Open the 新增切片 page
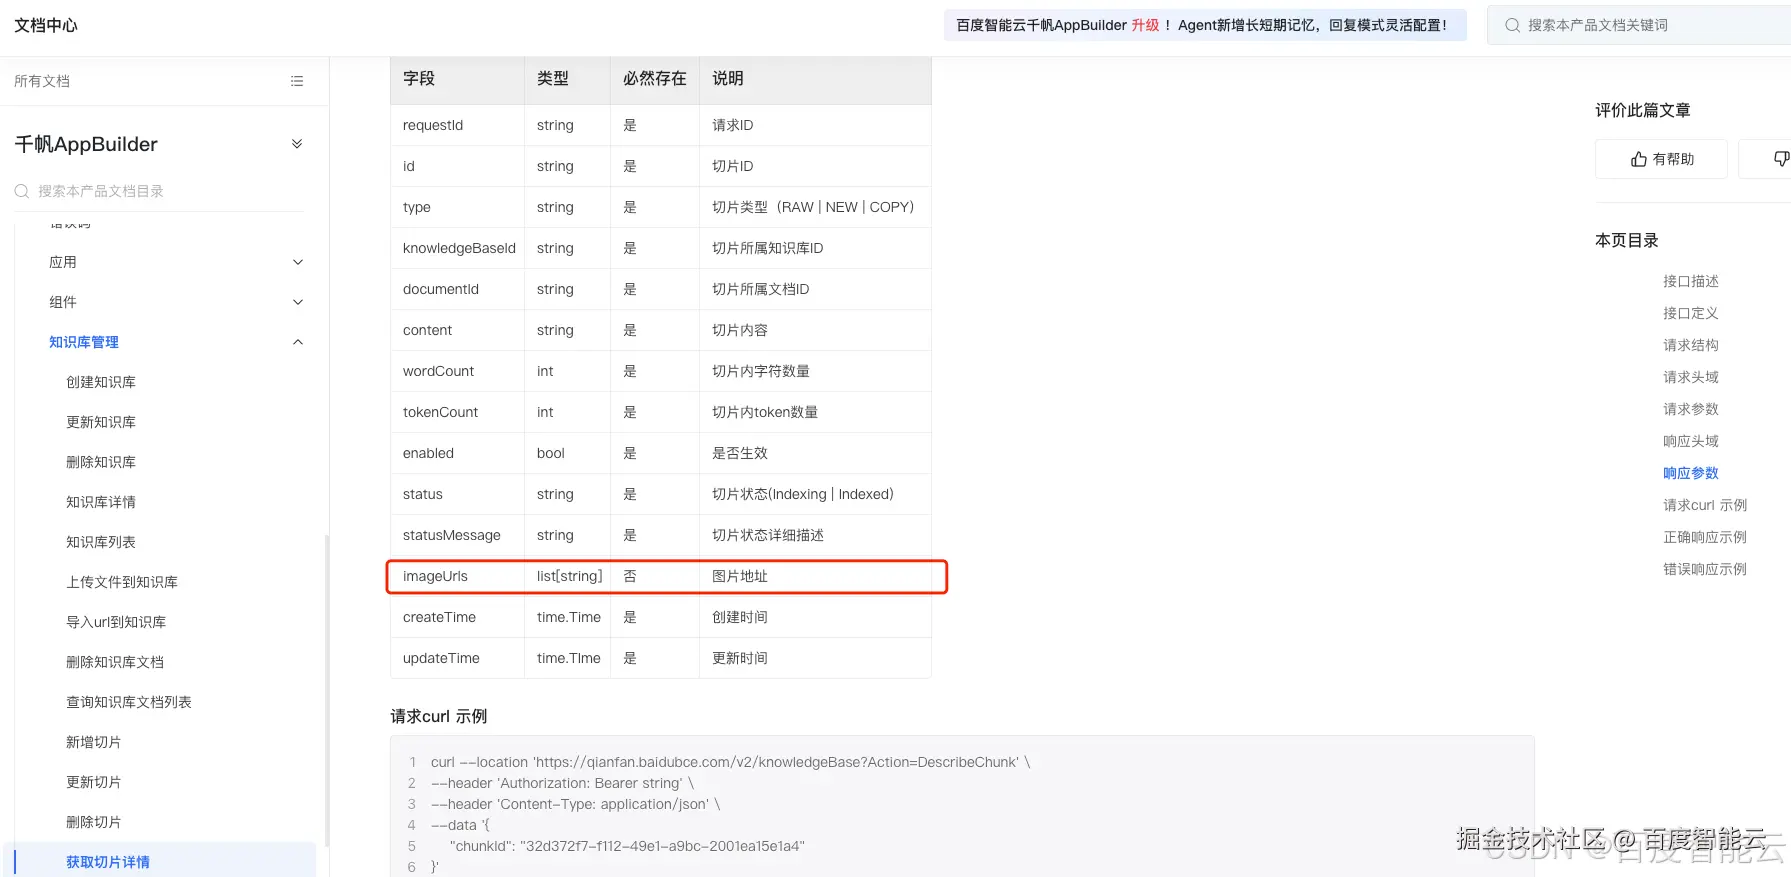The width and height of the screenshot is (1791, 877). [x=94, y=742]
